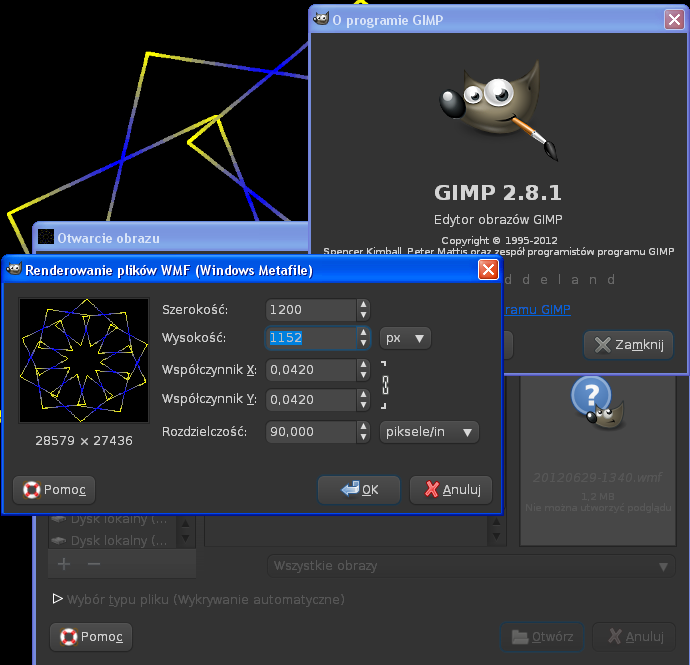Increase Współczynnik Y with up arrow
The width and height of the screenshot is (690, 665).
tap(363, 394)
